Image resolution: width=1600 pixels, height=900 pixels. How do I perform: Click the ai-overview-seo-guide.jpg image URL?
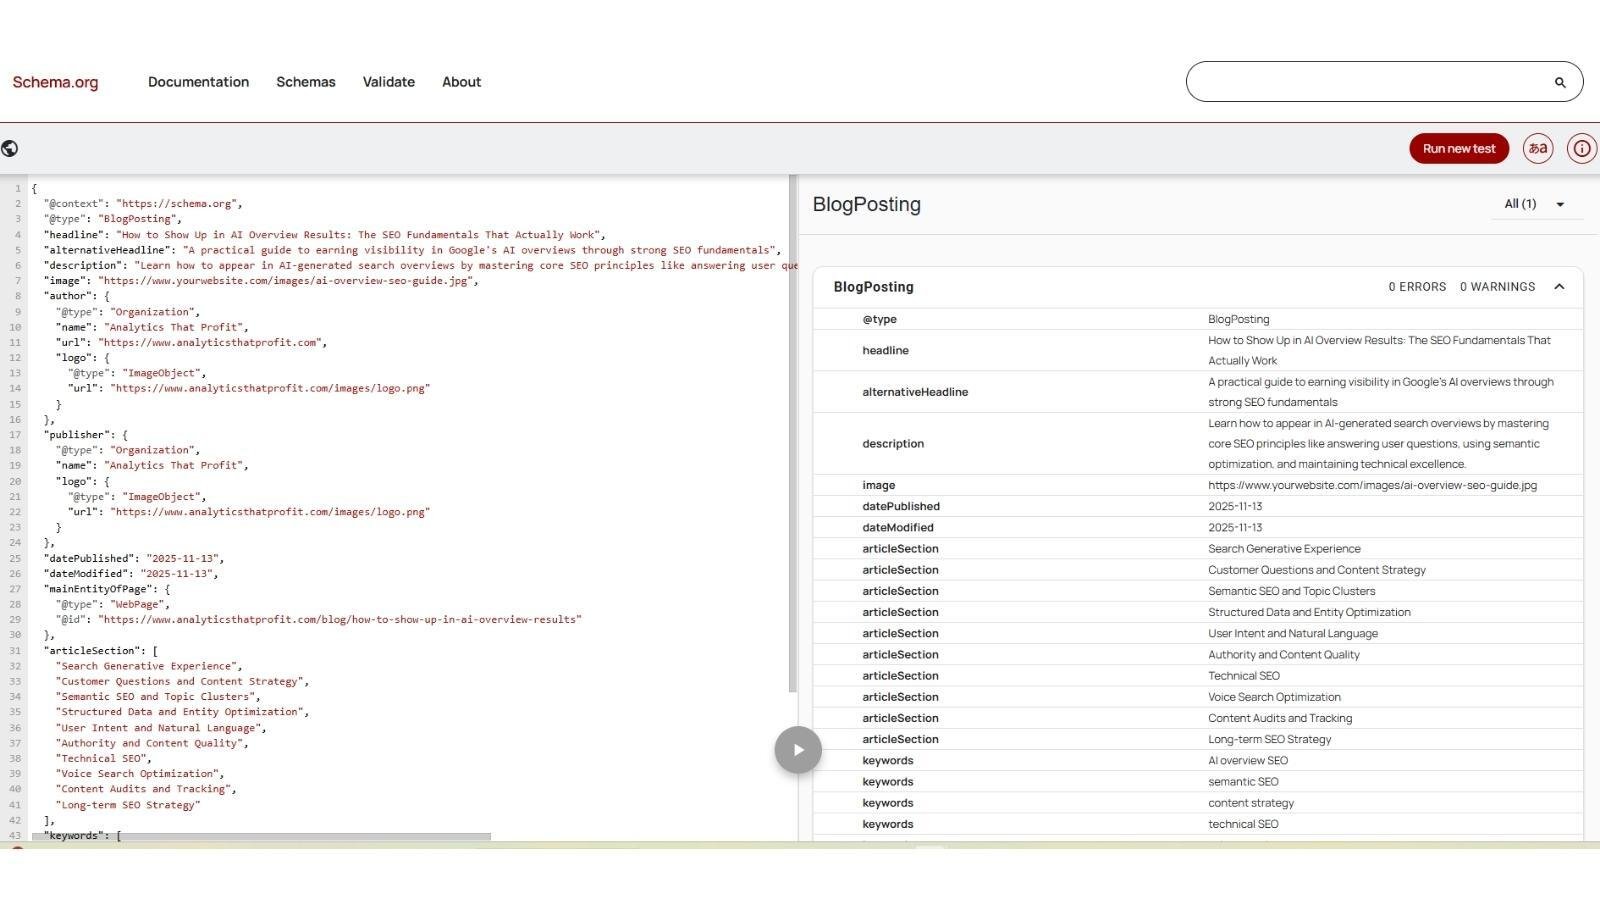tap(1371, 485)
